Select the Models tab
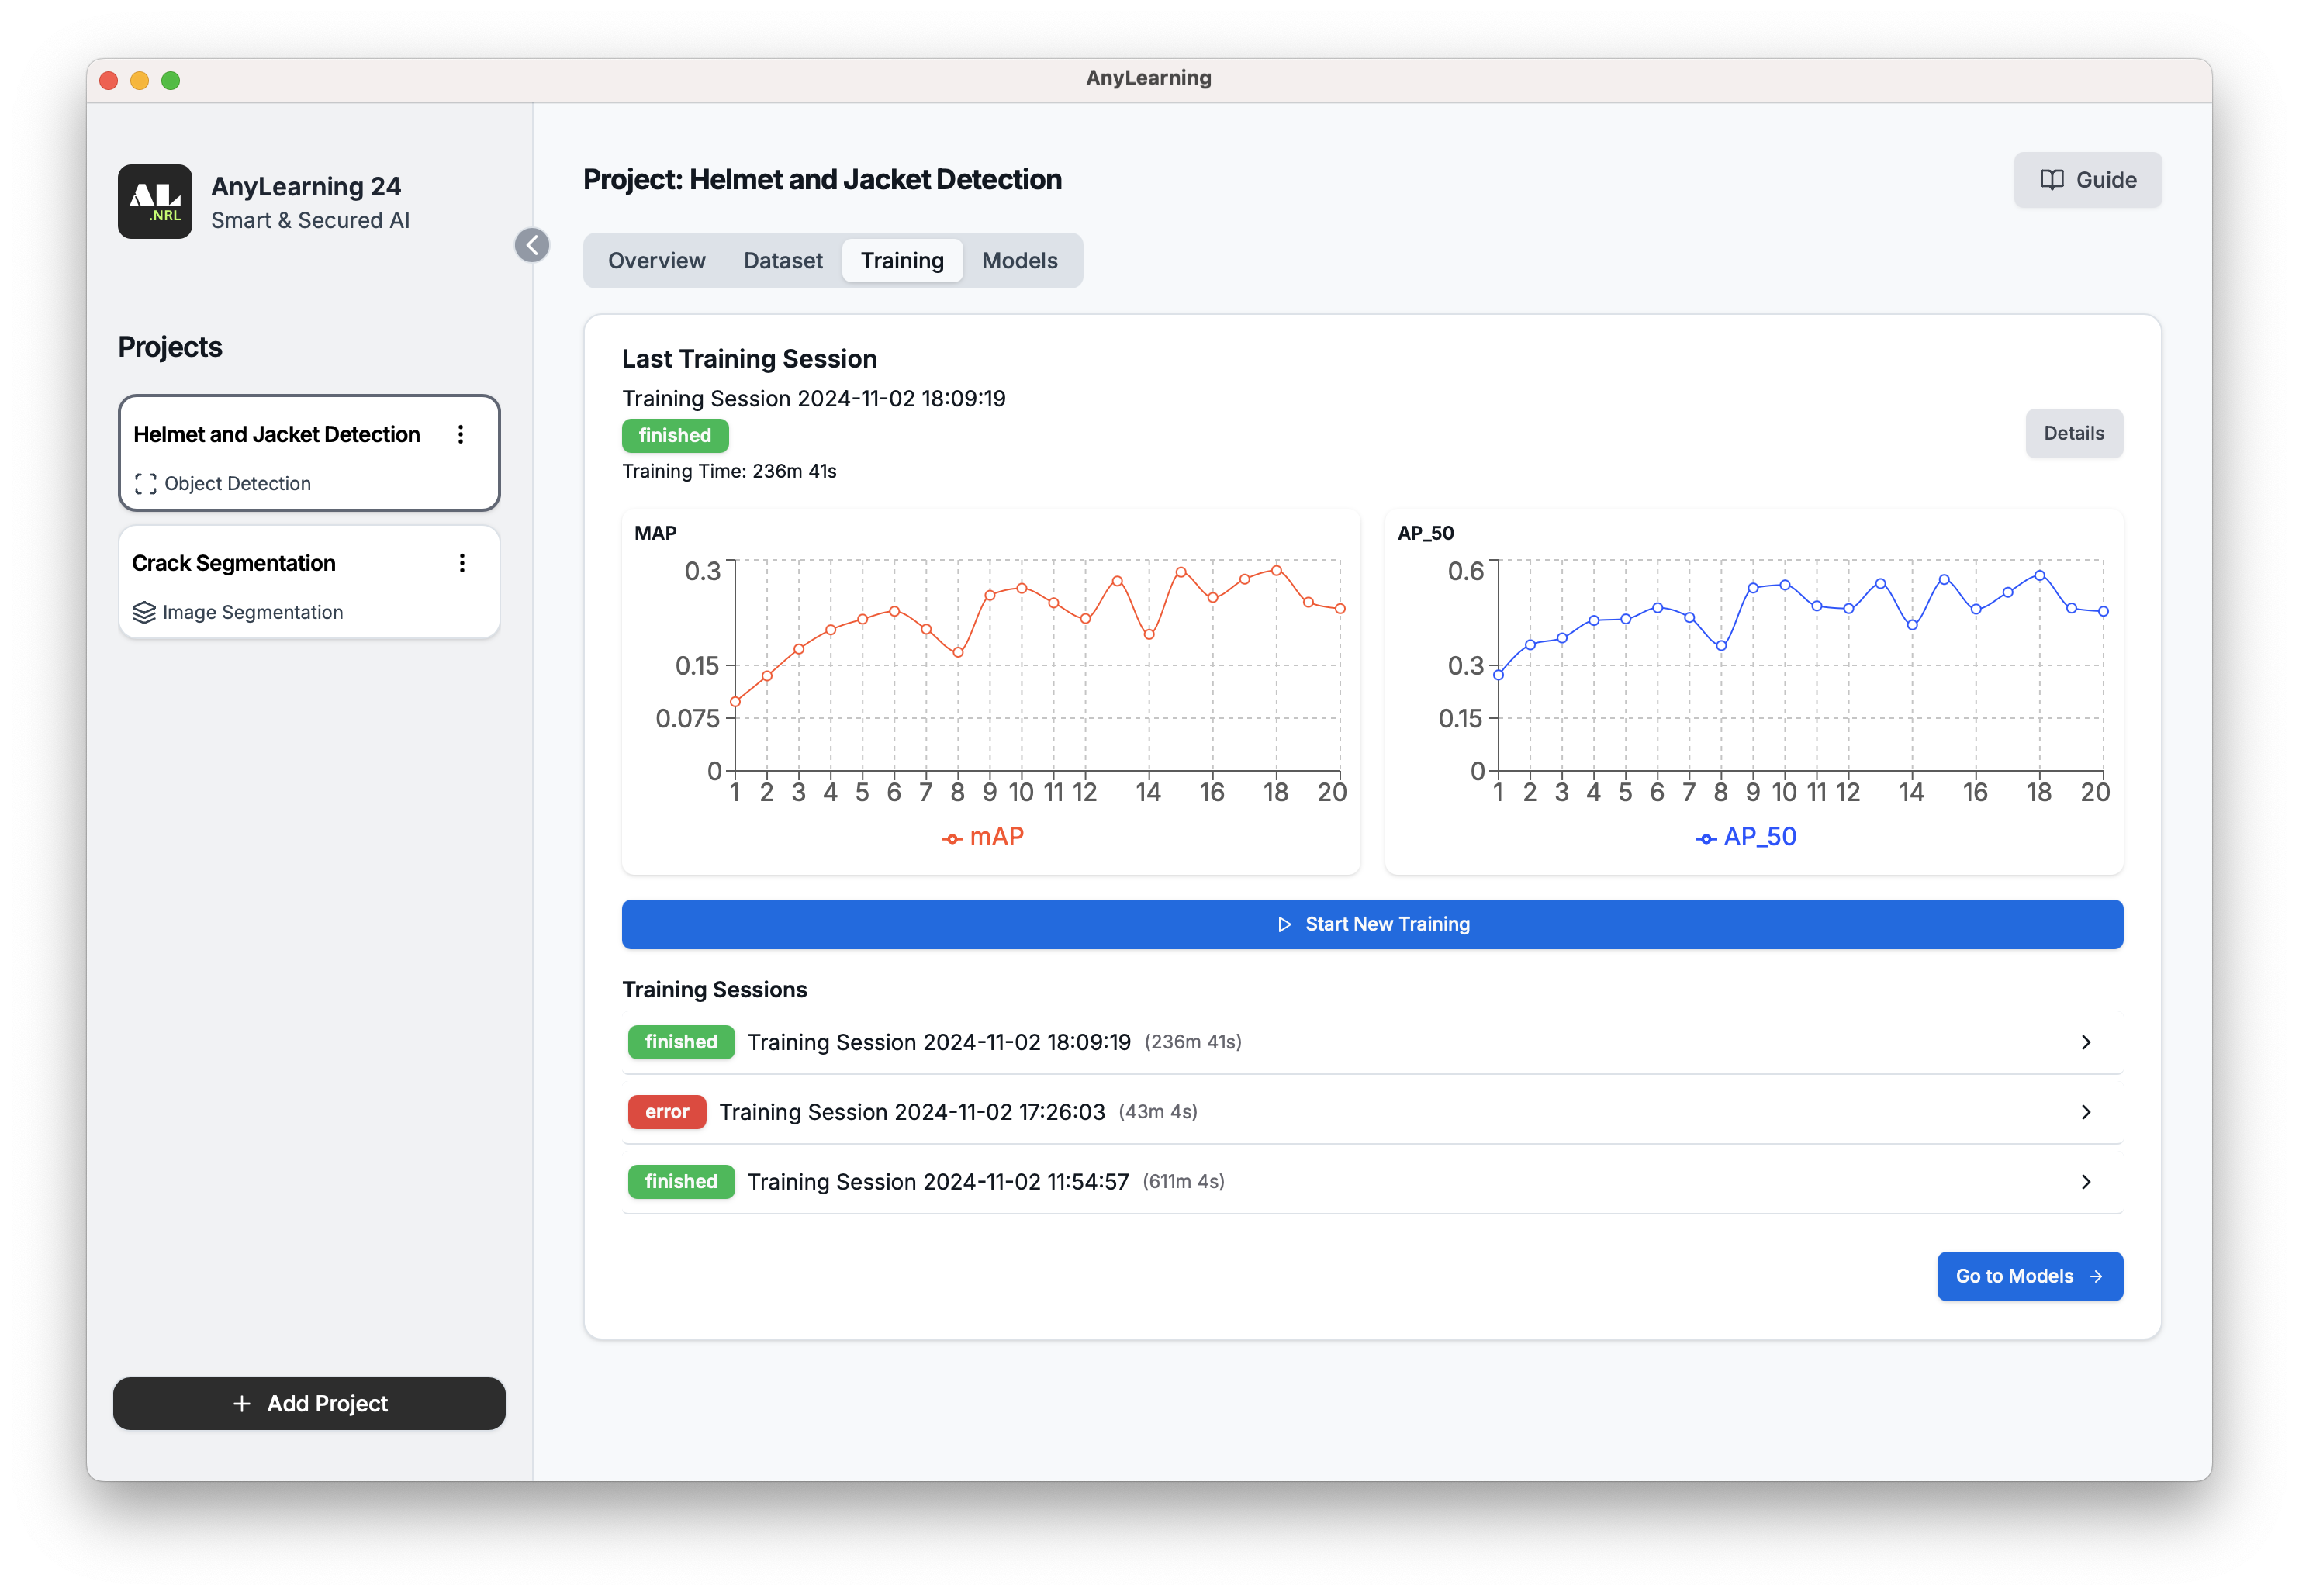 1018,260
